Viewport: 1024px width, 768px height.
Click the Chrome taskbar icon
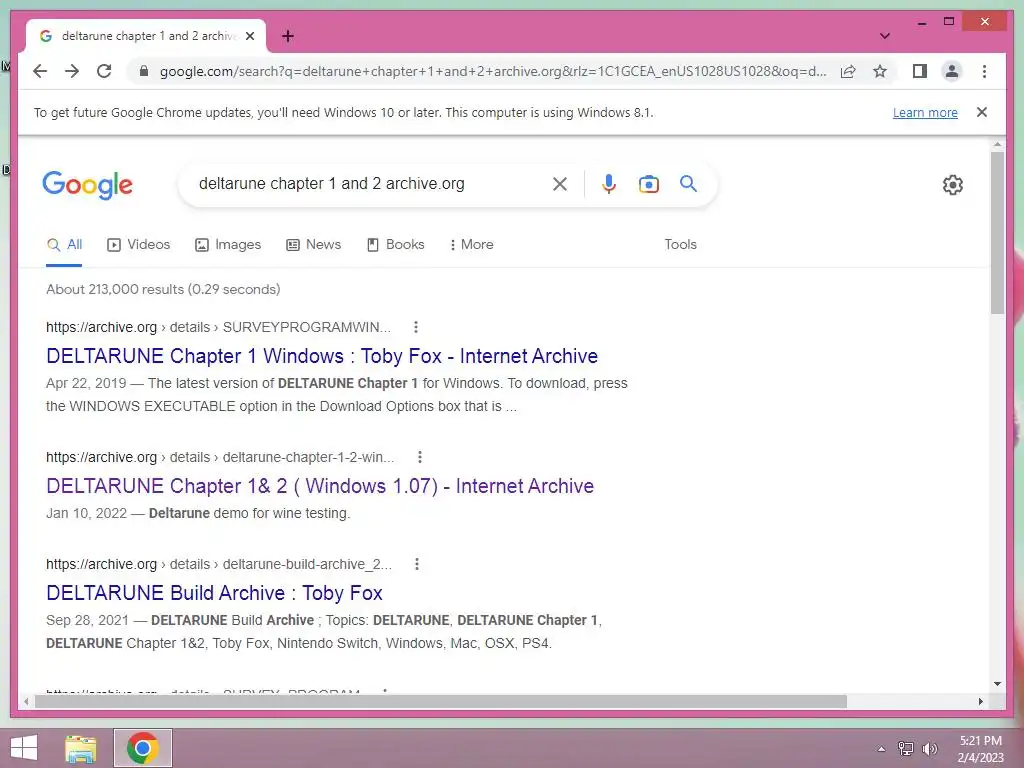pyautogui.click(x=143, y=748)
